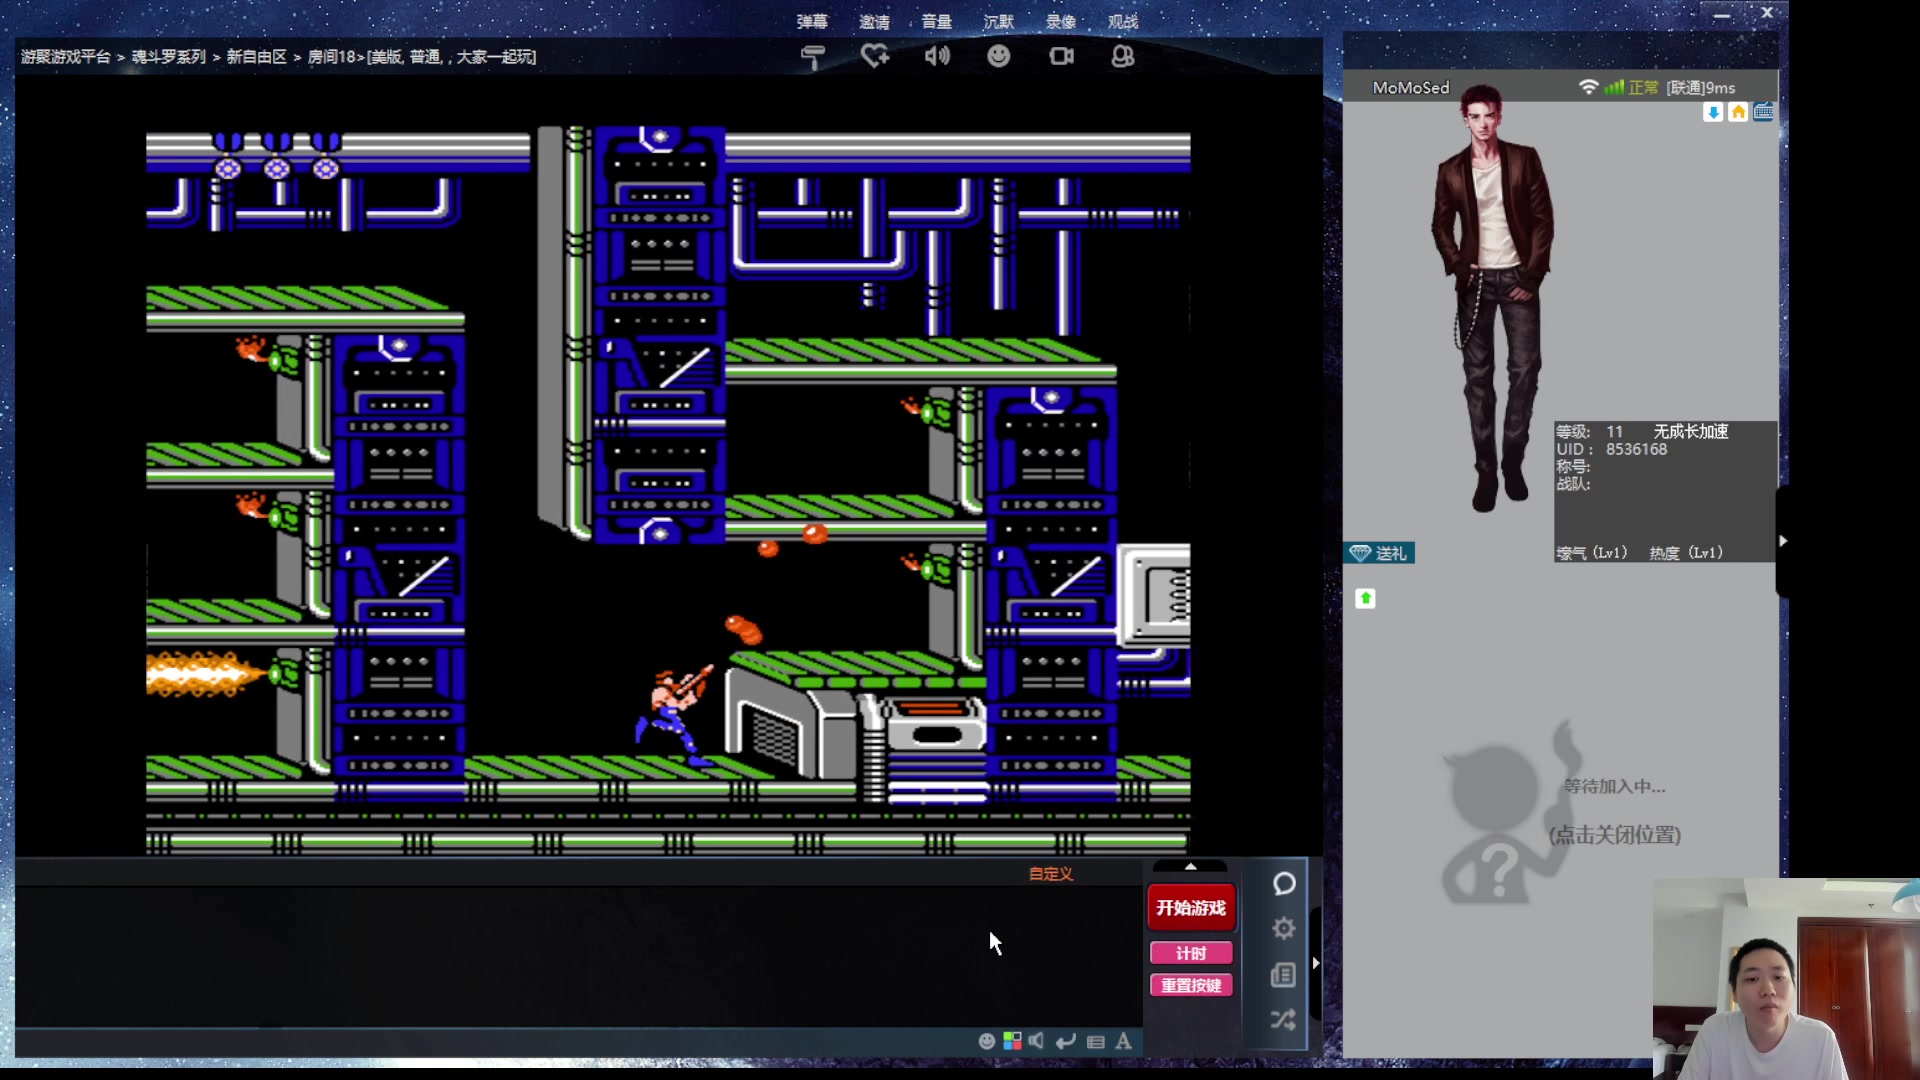This screenshot has width=1920, height=1080.
Task: Click the red 开始游戏 button
Action: [x=1191, y=908]
